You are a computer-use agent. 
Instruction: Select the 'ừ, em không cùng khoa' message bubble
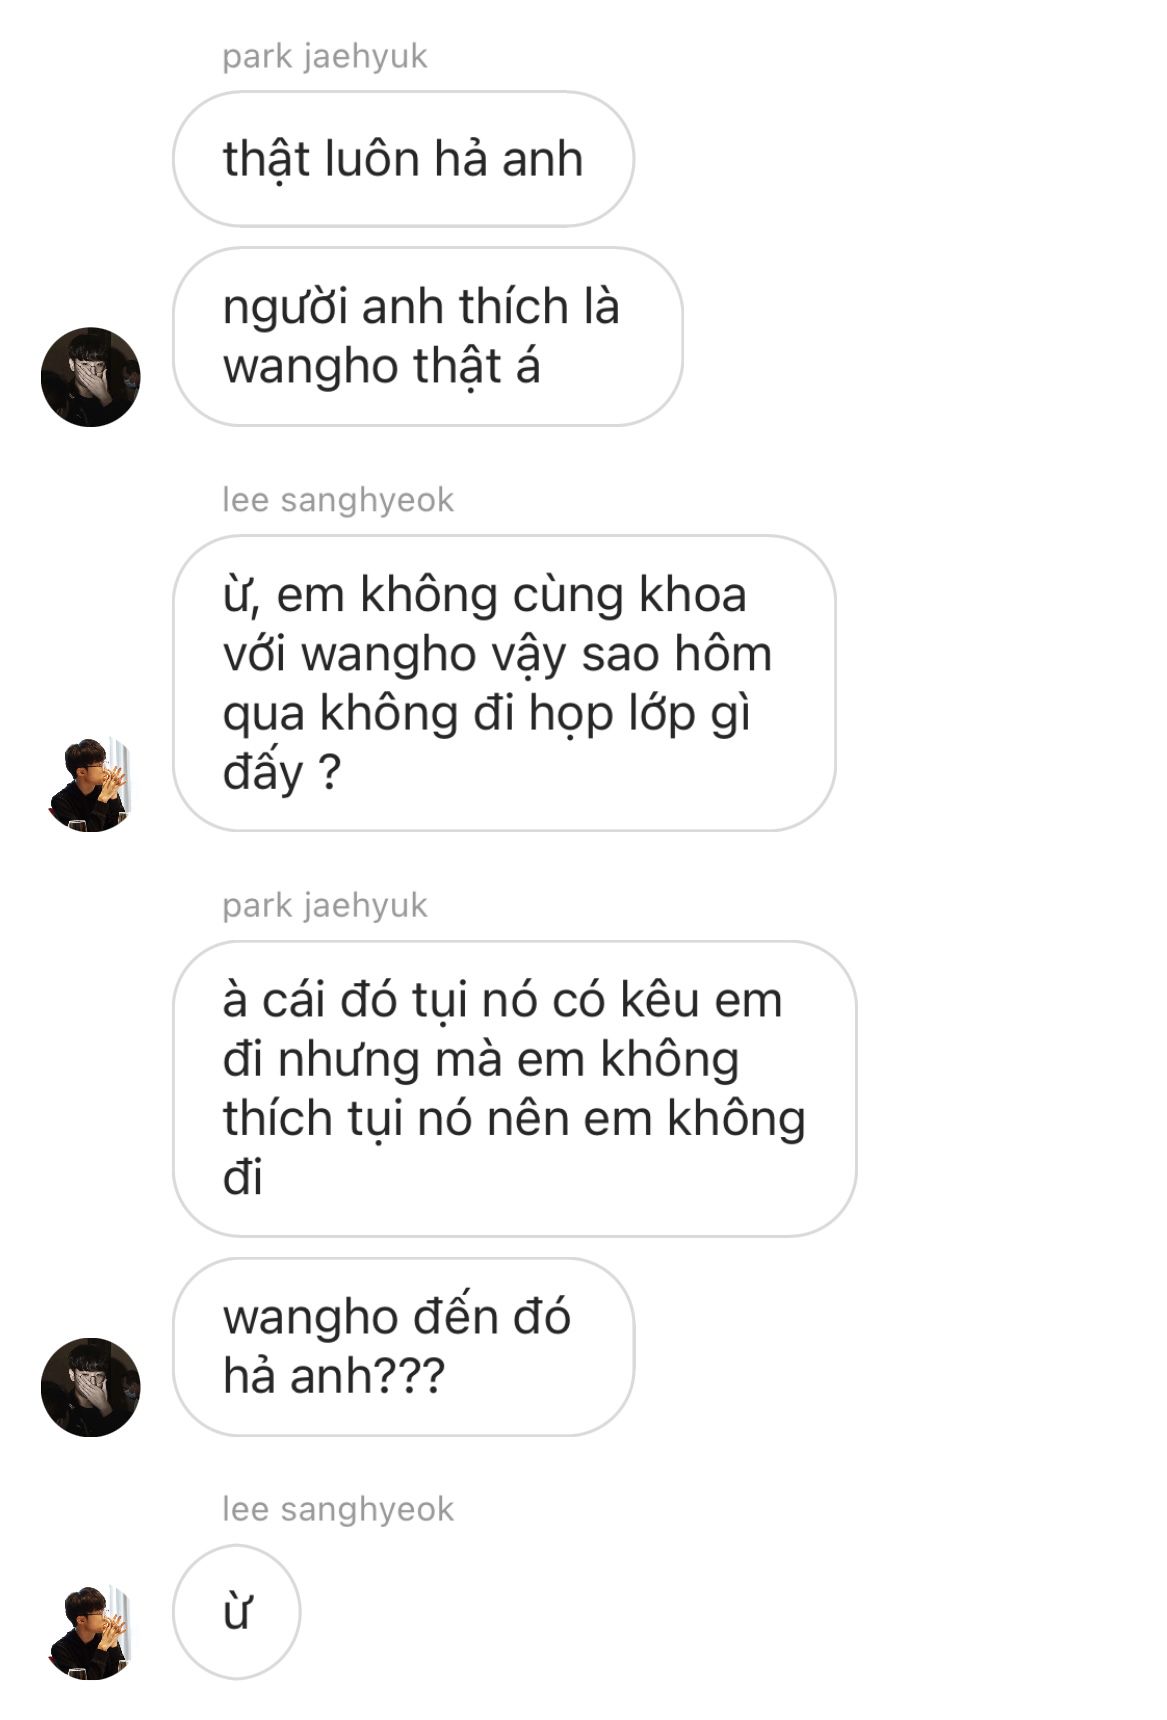[x=504, y=683]
